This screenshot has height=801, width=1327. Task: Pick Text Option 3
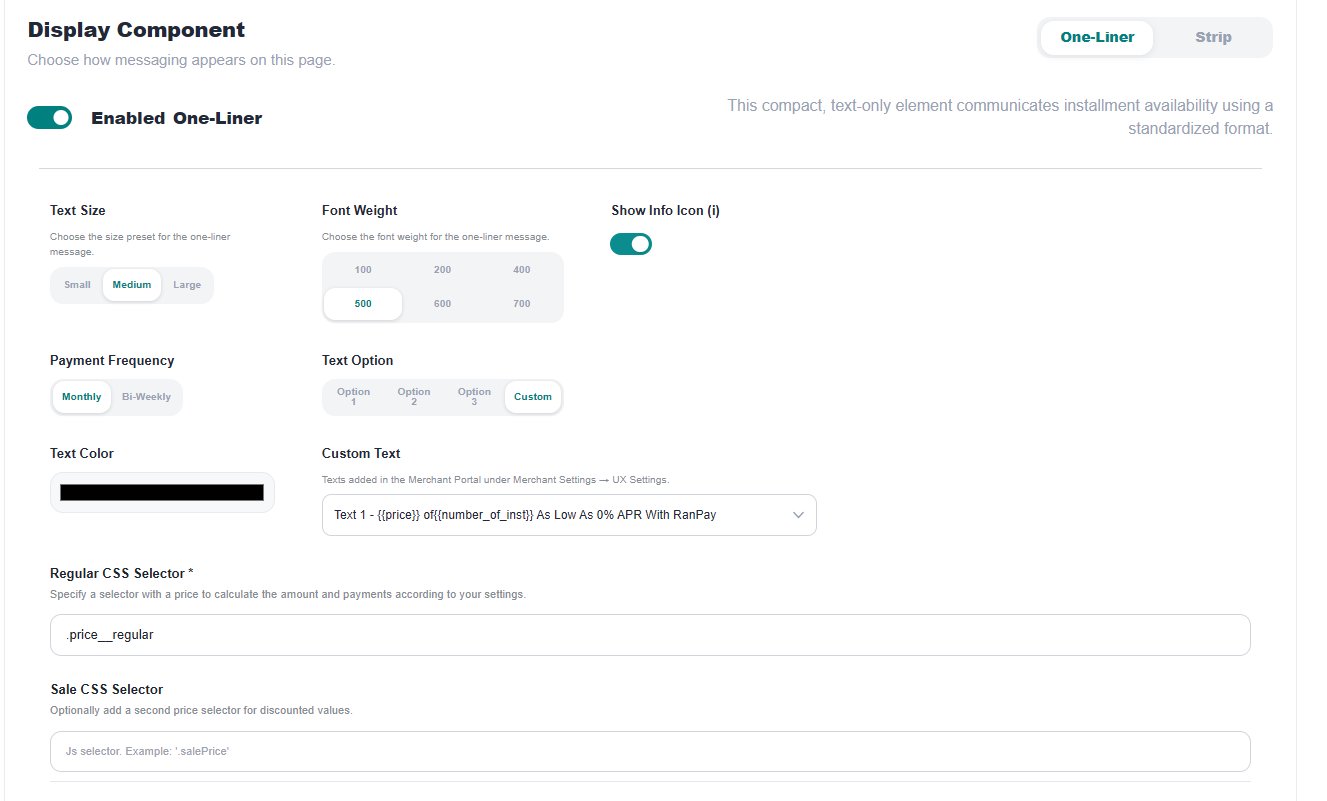tap(474, 397)
